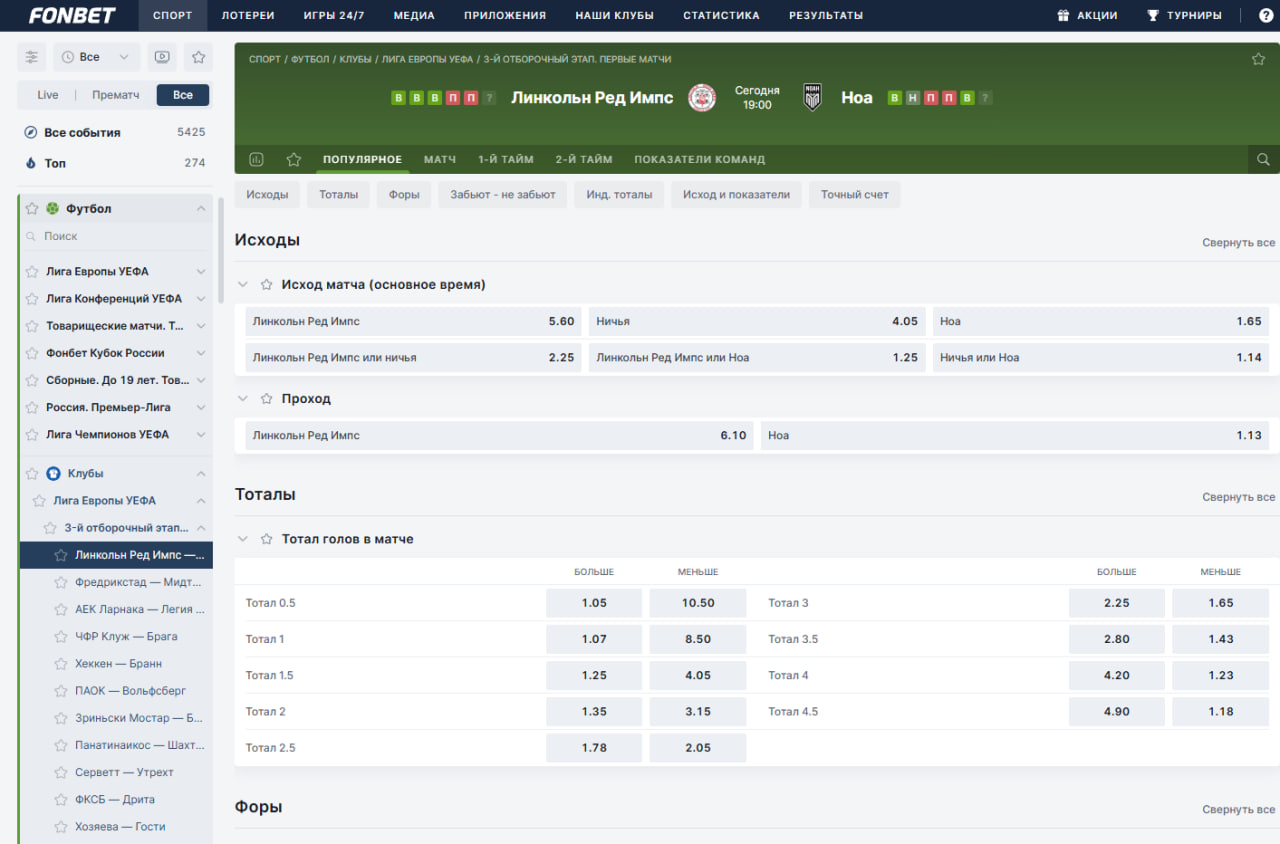The height and width of the screenshot is (844, 1280).
Task: Switch to the 1-й тайм tab
Action: click(505, 159)
